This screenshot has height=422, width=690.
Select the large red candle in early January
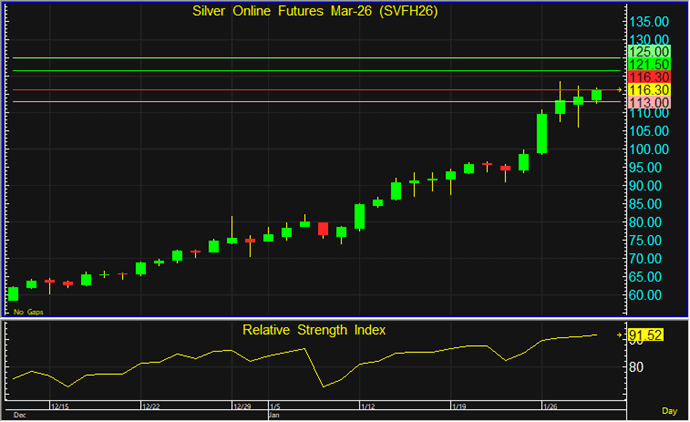point(323,229)
